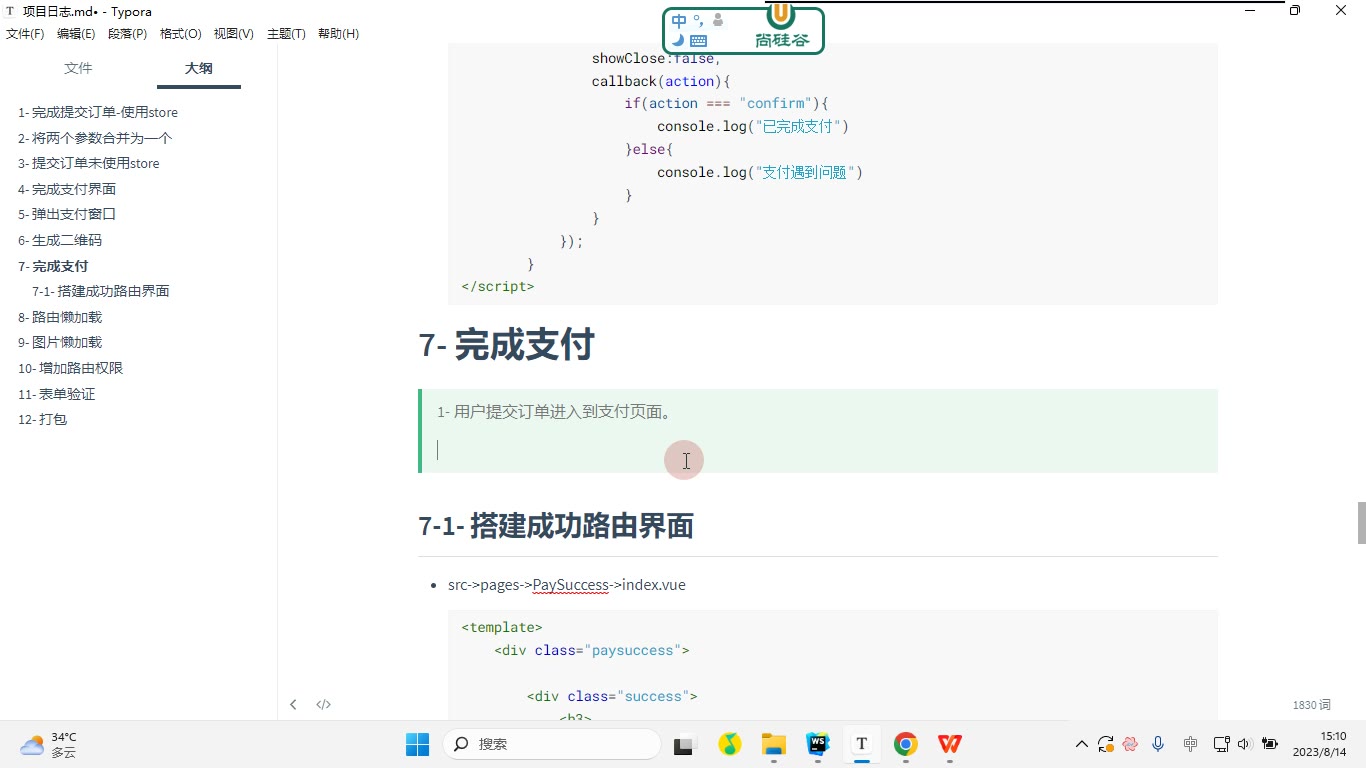Click the pink flower tray icon
The width and height of the screenshot is (1366, 768).
pyautogui.click(x=1131, y=744)
